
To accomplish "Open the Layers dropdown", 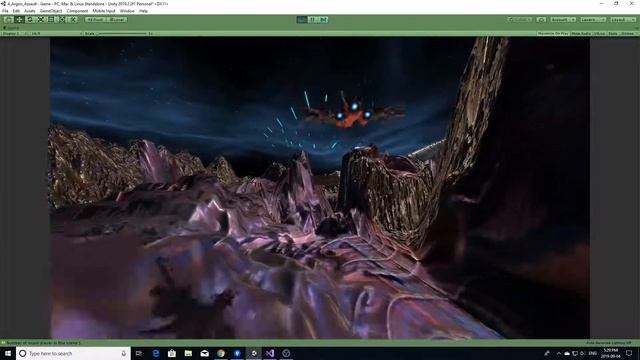I will pos(593,20).
